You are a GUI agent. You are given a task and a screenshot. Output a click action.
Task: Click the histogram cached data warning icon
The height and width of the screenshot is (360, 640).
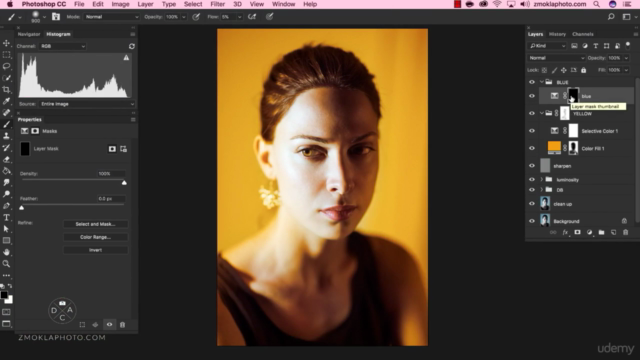click(x=126, y=58)
